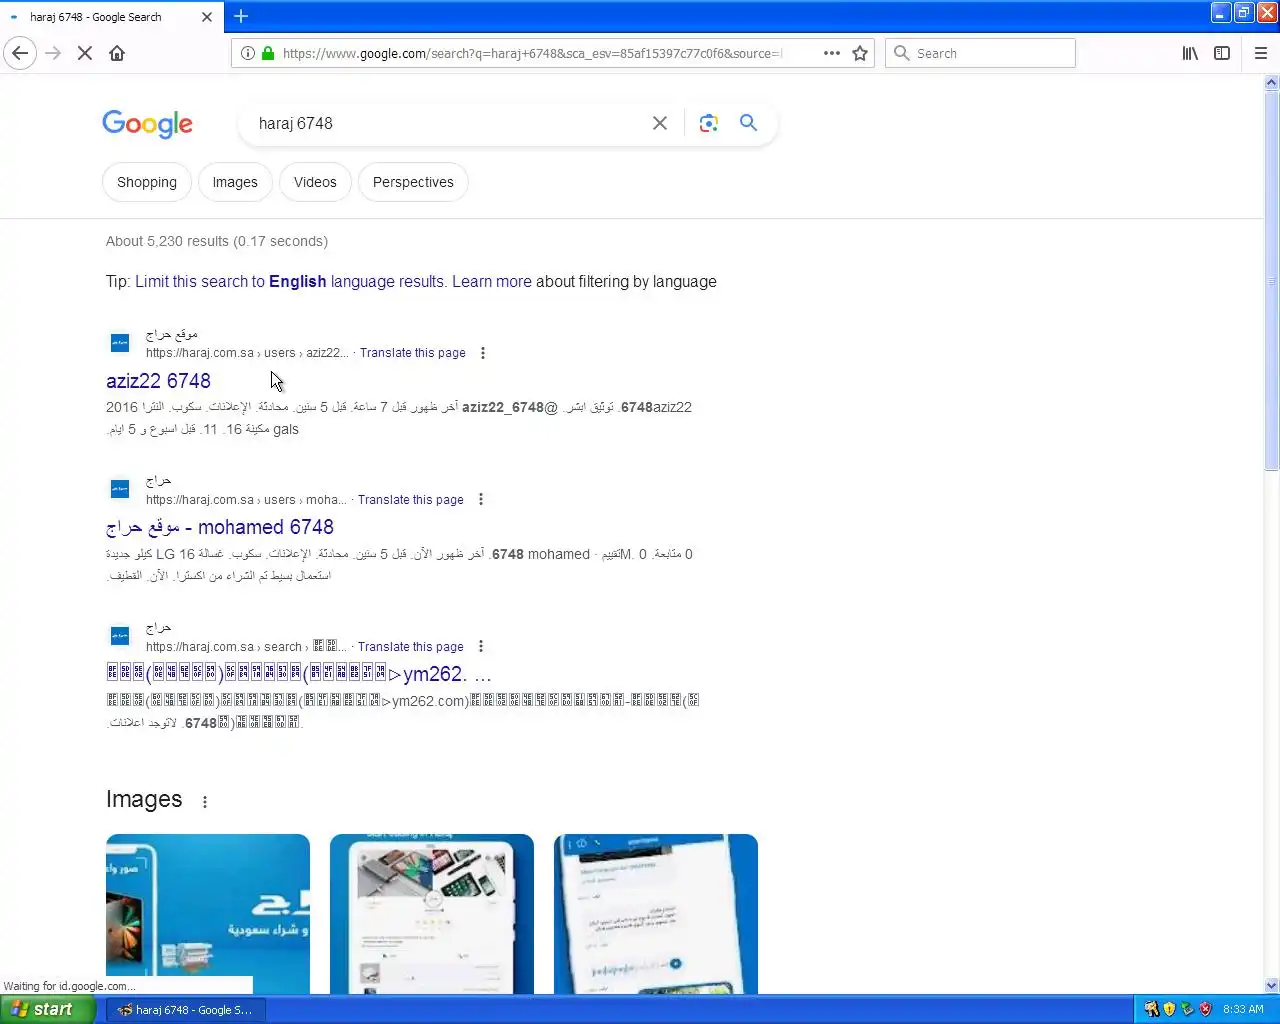The image size is (1280, 1024).
Task: Open first blue Haraj image thumbnail
Action: point(208,914)
